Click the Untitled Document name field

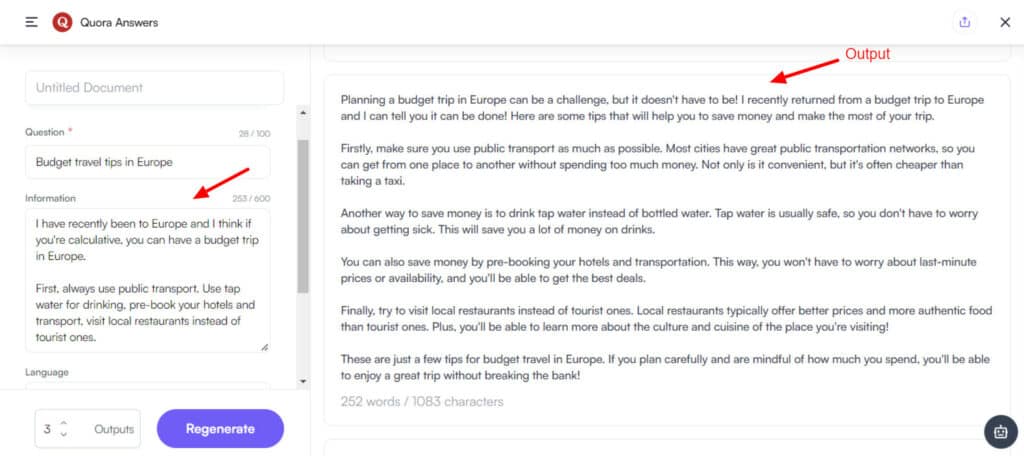[154, 88]
